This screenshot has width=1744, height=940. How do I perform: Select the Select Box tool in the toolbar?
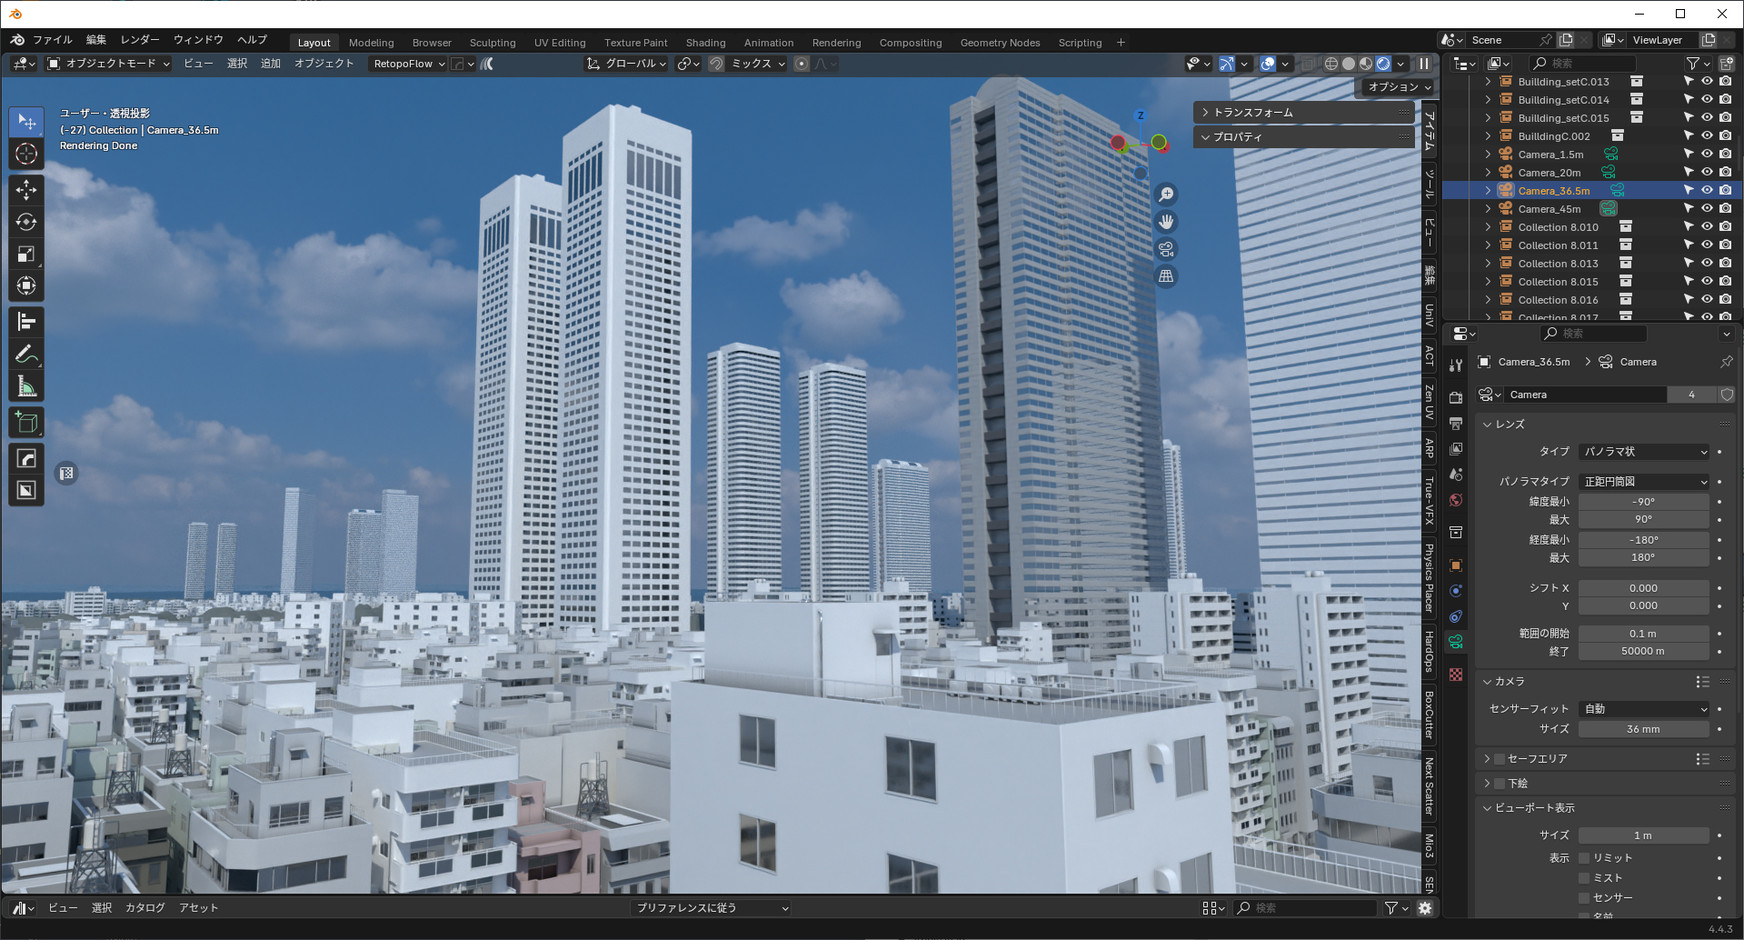pyautogui.click(x=27, y=121)
